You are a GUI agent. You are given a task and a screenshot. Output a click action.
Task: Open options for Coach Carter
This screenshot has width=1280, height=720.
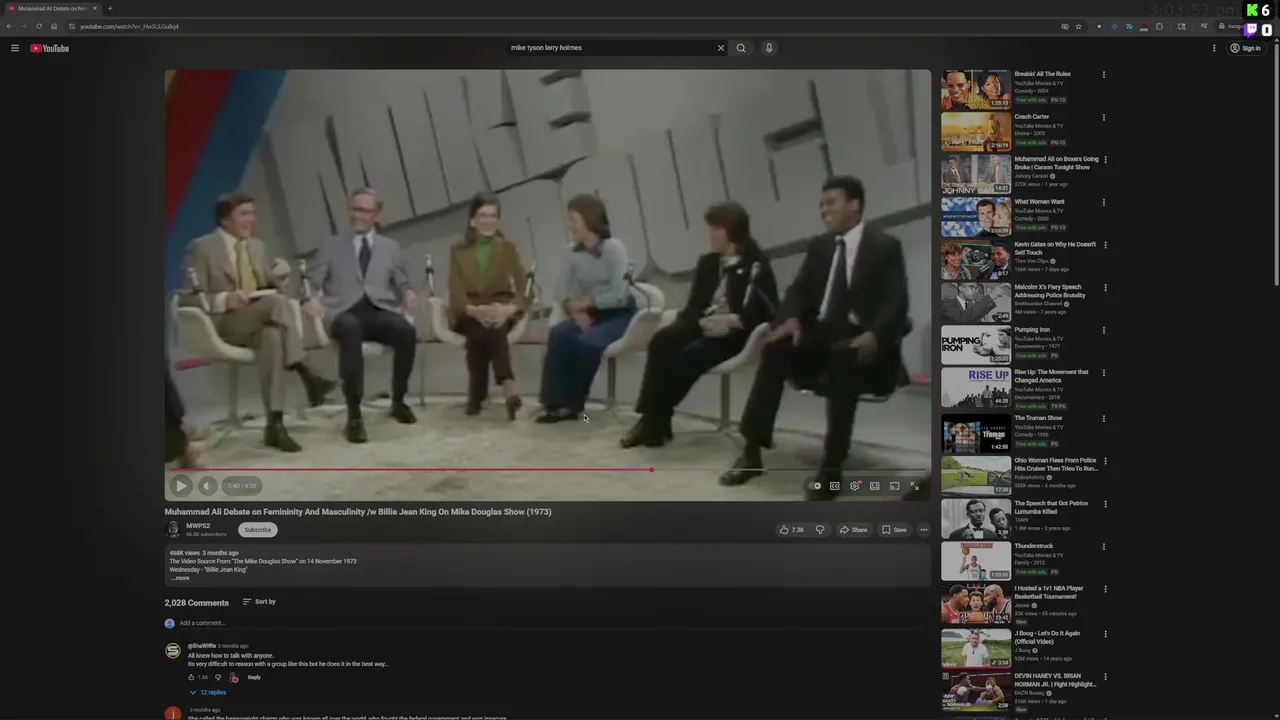(1104, 117)
